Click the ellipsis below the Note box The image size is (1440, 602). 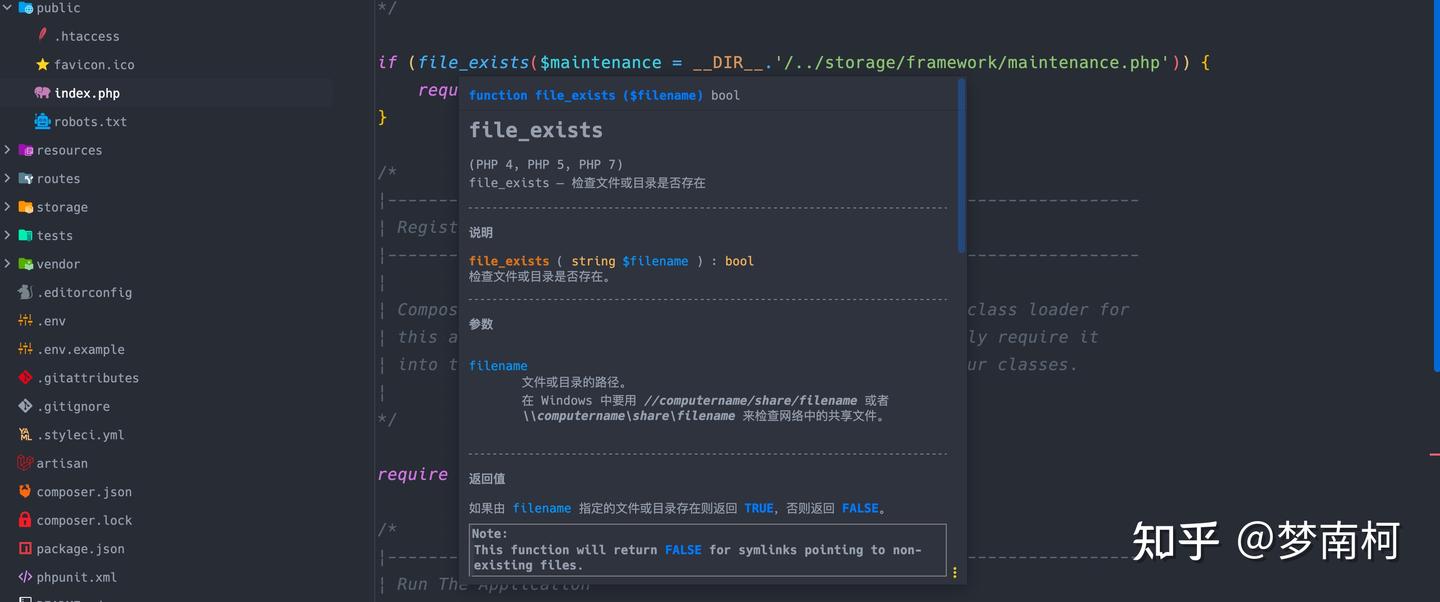coord(955,572)
